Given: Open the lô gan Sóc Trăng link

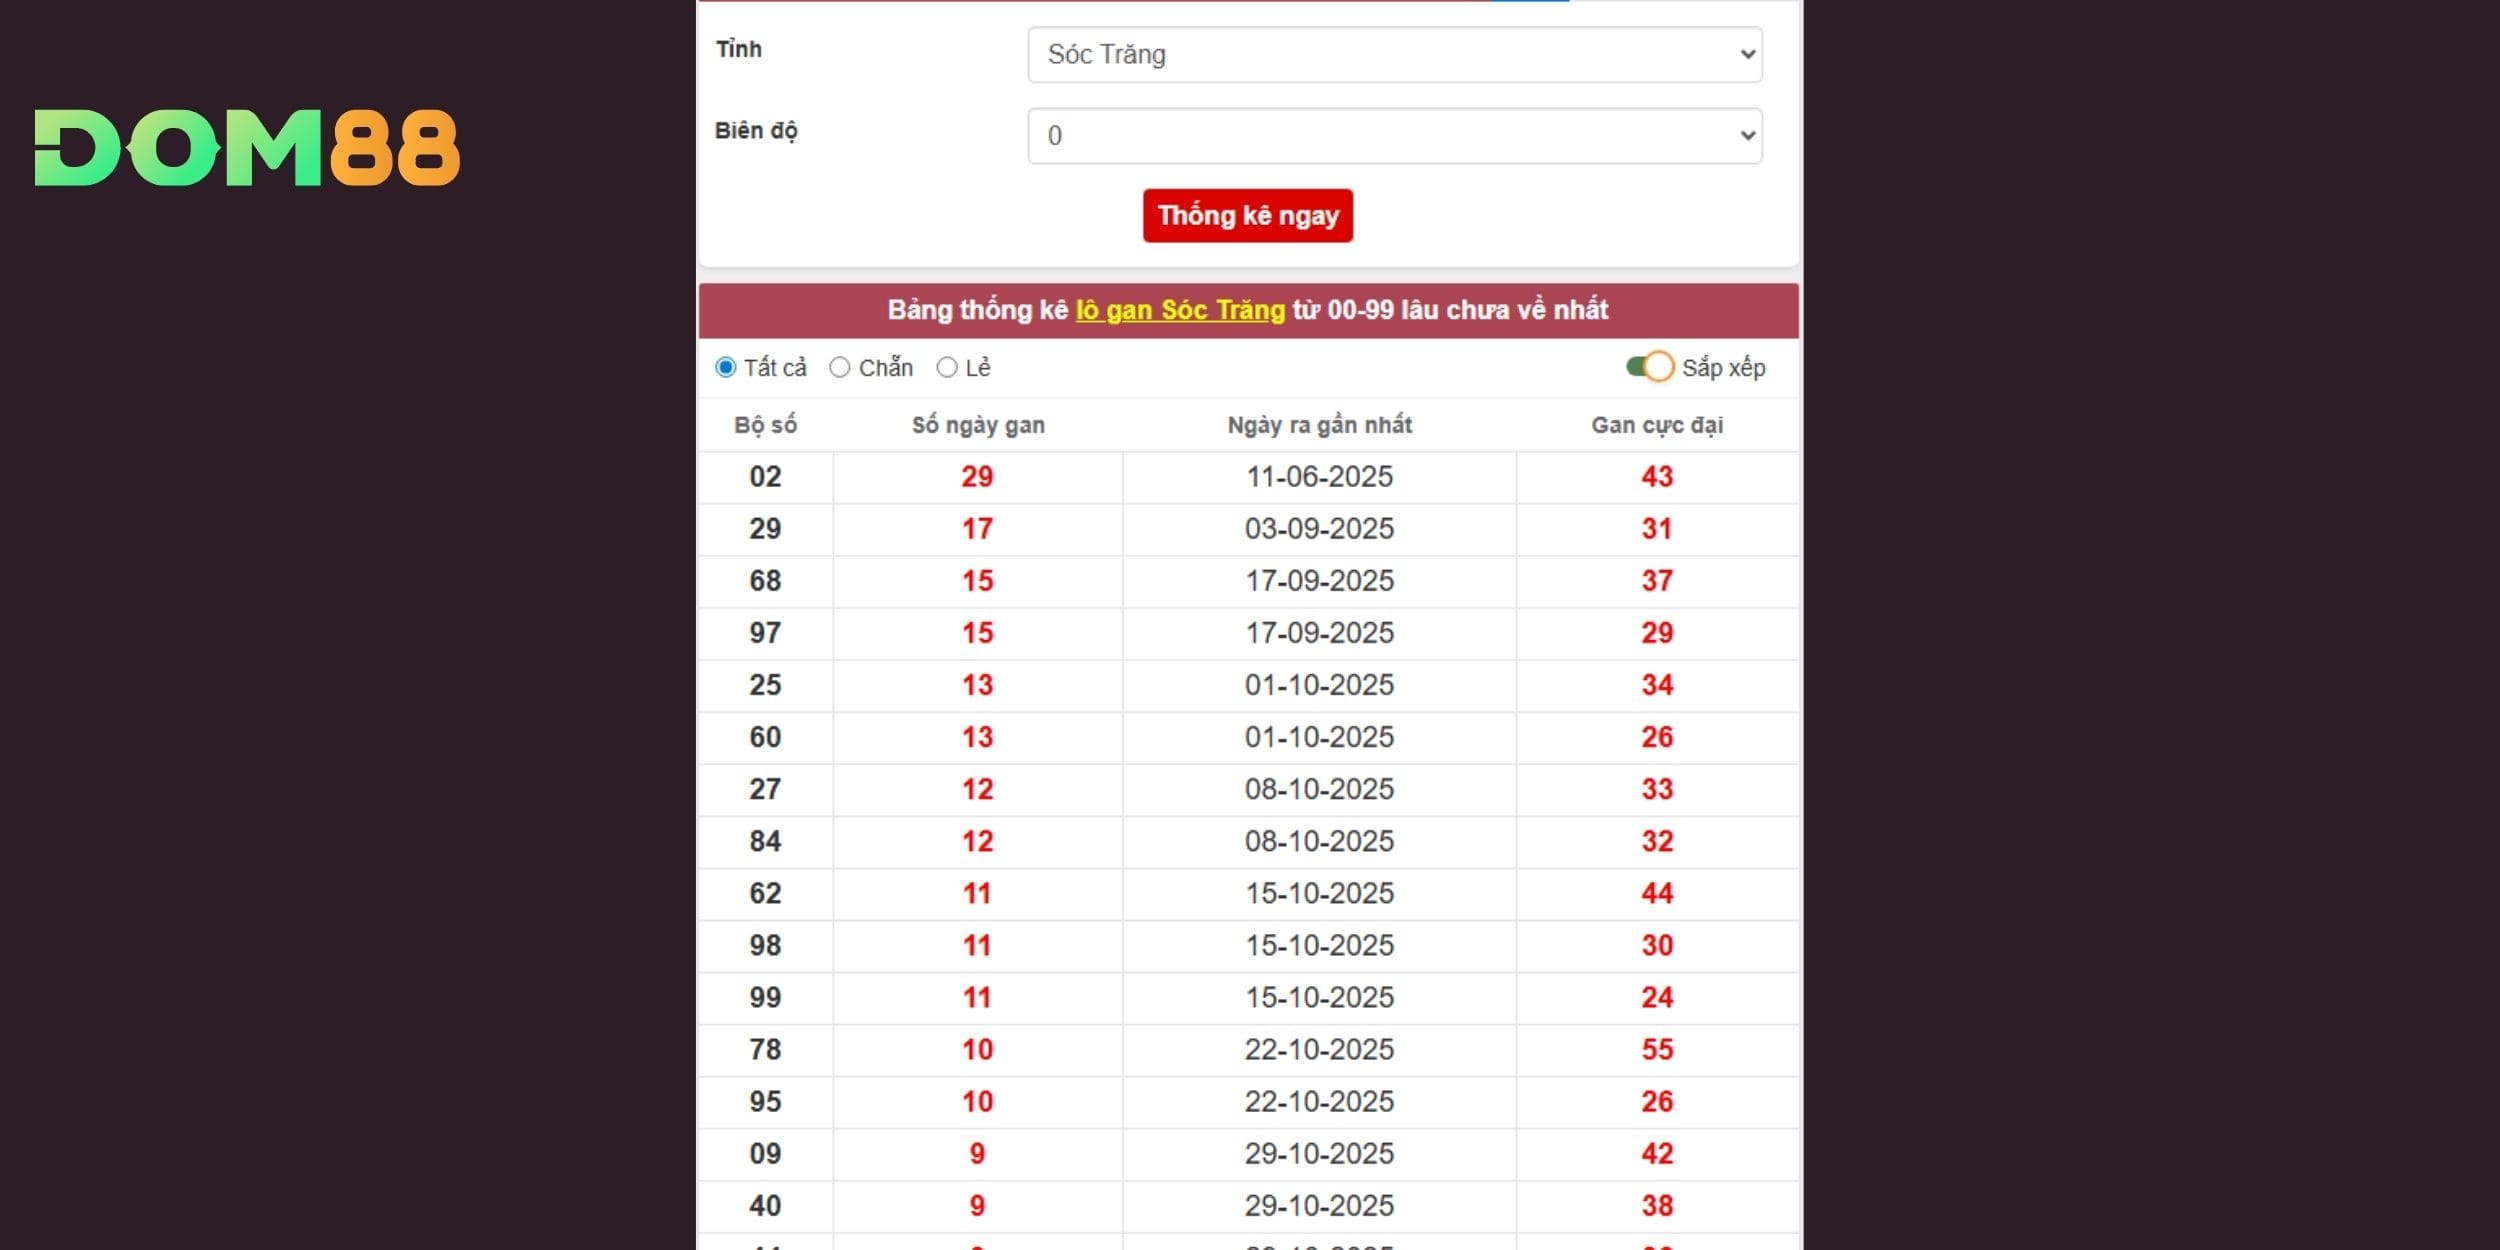Looking at the screenshot, I should pyautogui.click(x=1179, y=310).
